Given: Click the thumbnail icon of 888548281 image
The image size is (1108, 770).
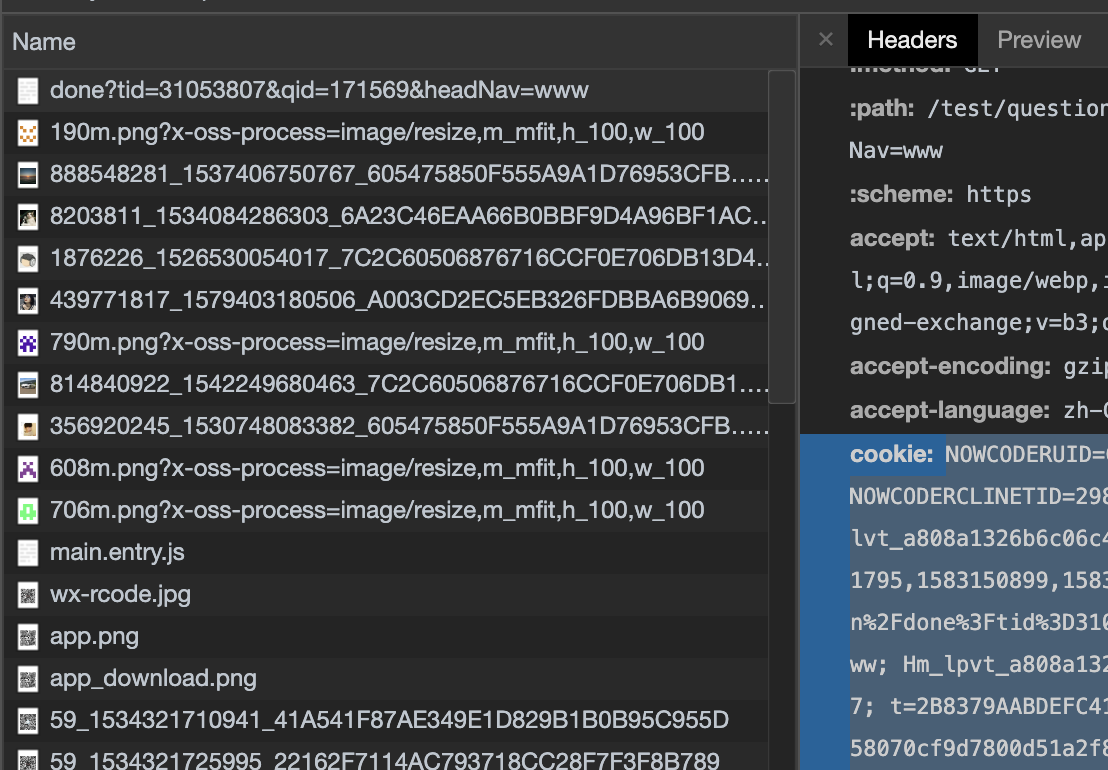Looking at the screenshot, I should pyautogui.click(x=28, y=175).
